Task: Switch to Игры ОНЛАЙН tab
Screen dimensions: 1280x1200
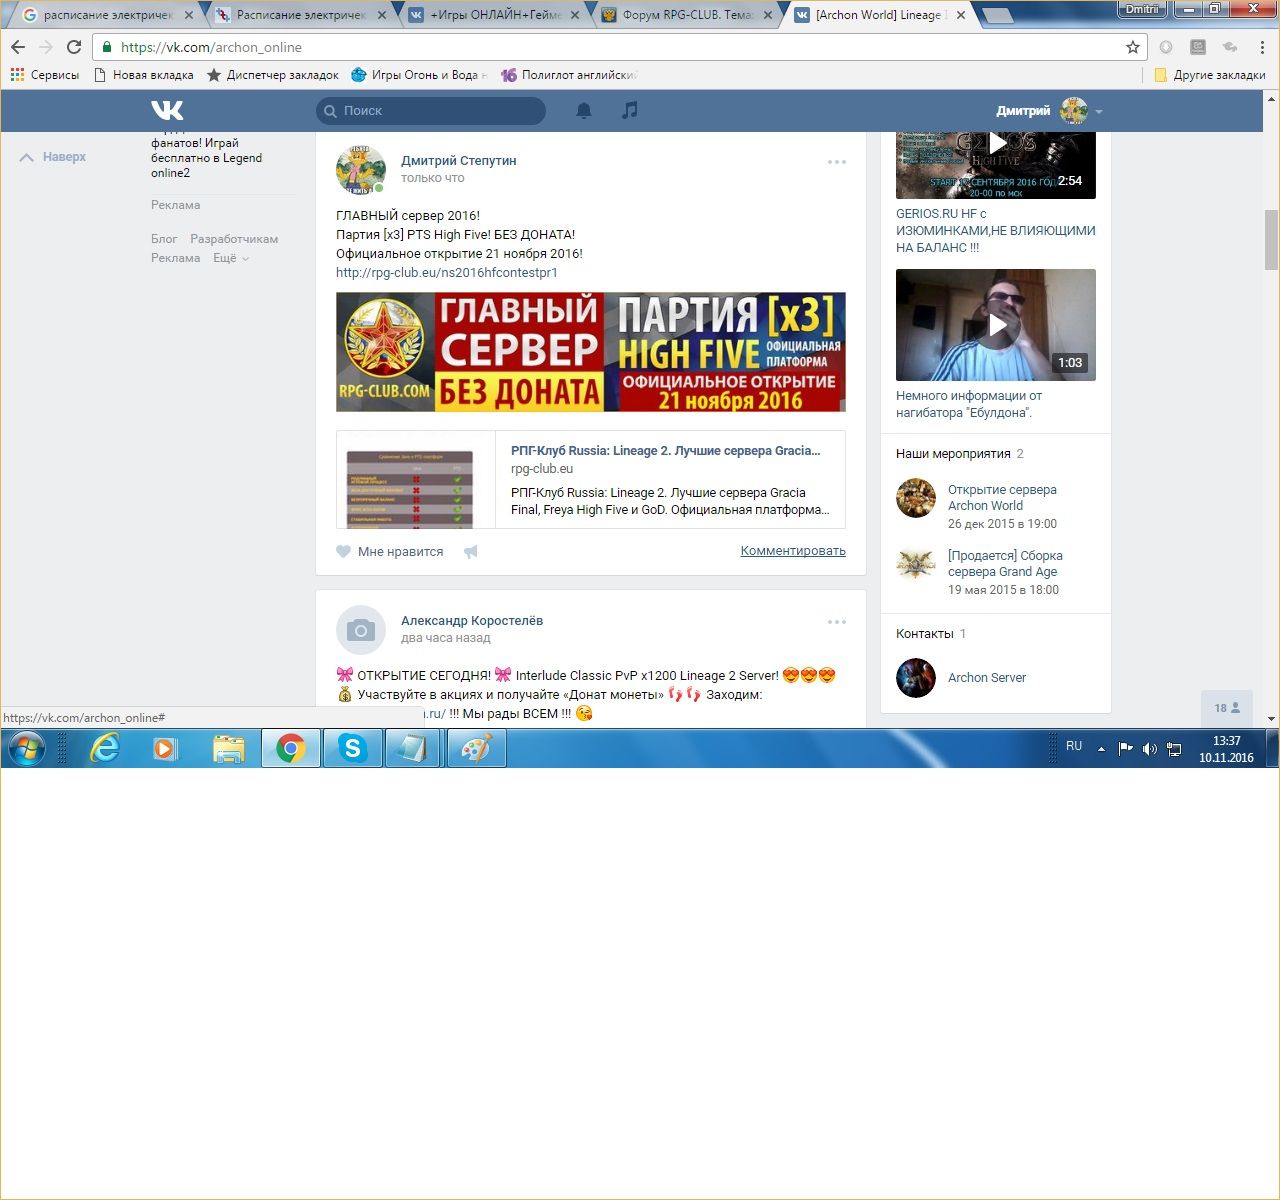Action: point(494,16)
